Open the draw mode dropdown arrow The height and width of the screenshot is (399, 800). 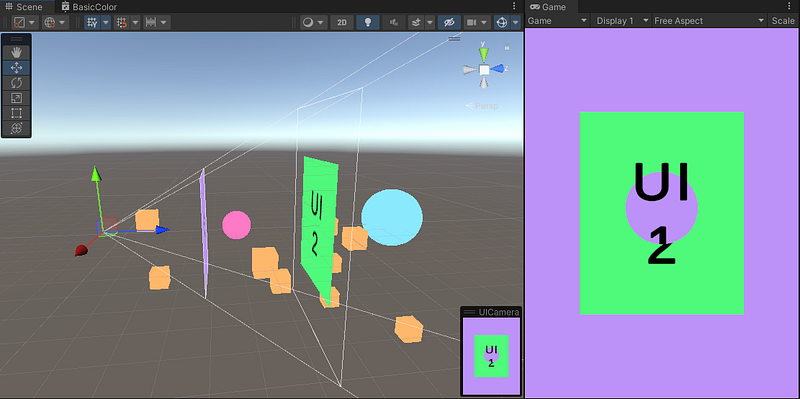(321, 22)
